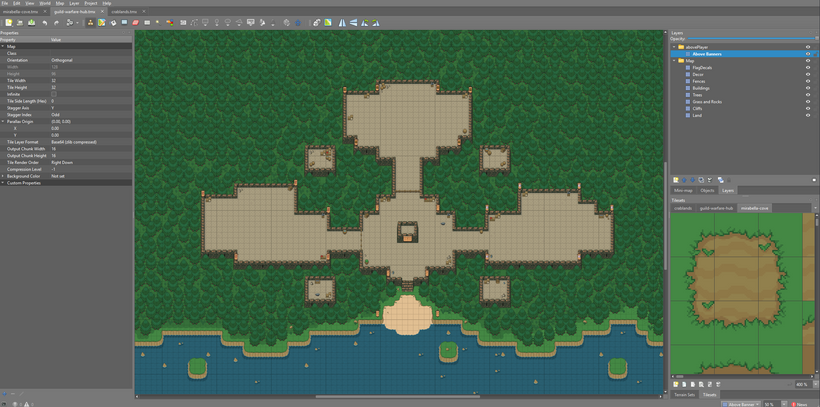Viewport: 820px width, 407px height.
Task: Hide the Trees layer with its eye icon
Action: pos(808,95)
